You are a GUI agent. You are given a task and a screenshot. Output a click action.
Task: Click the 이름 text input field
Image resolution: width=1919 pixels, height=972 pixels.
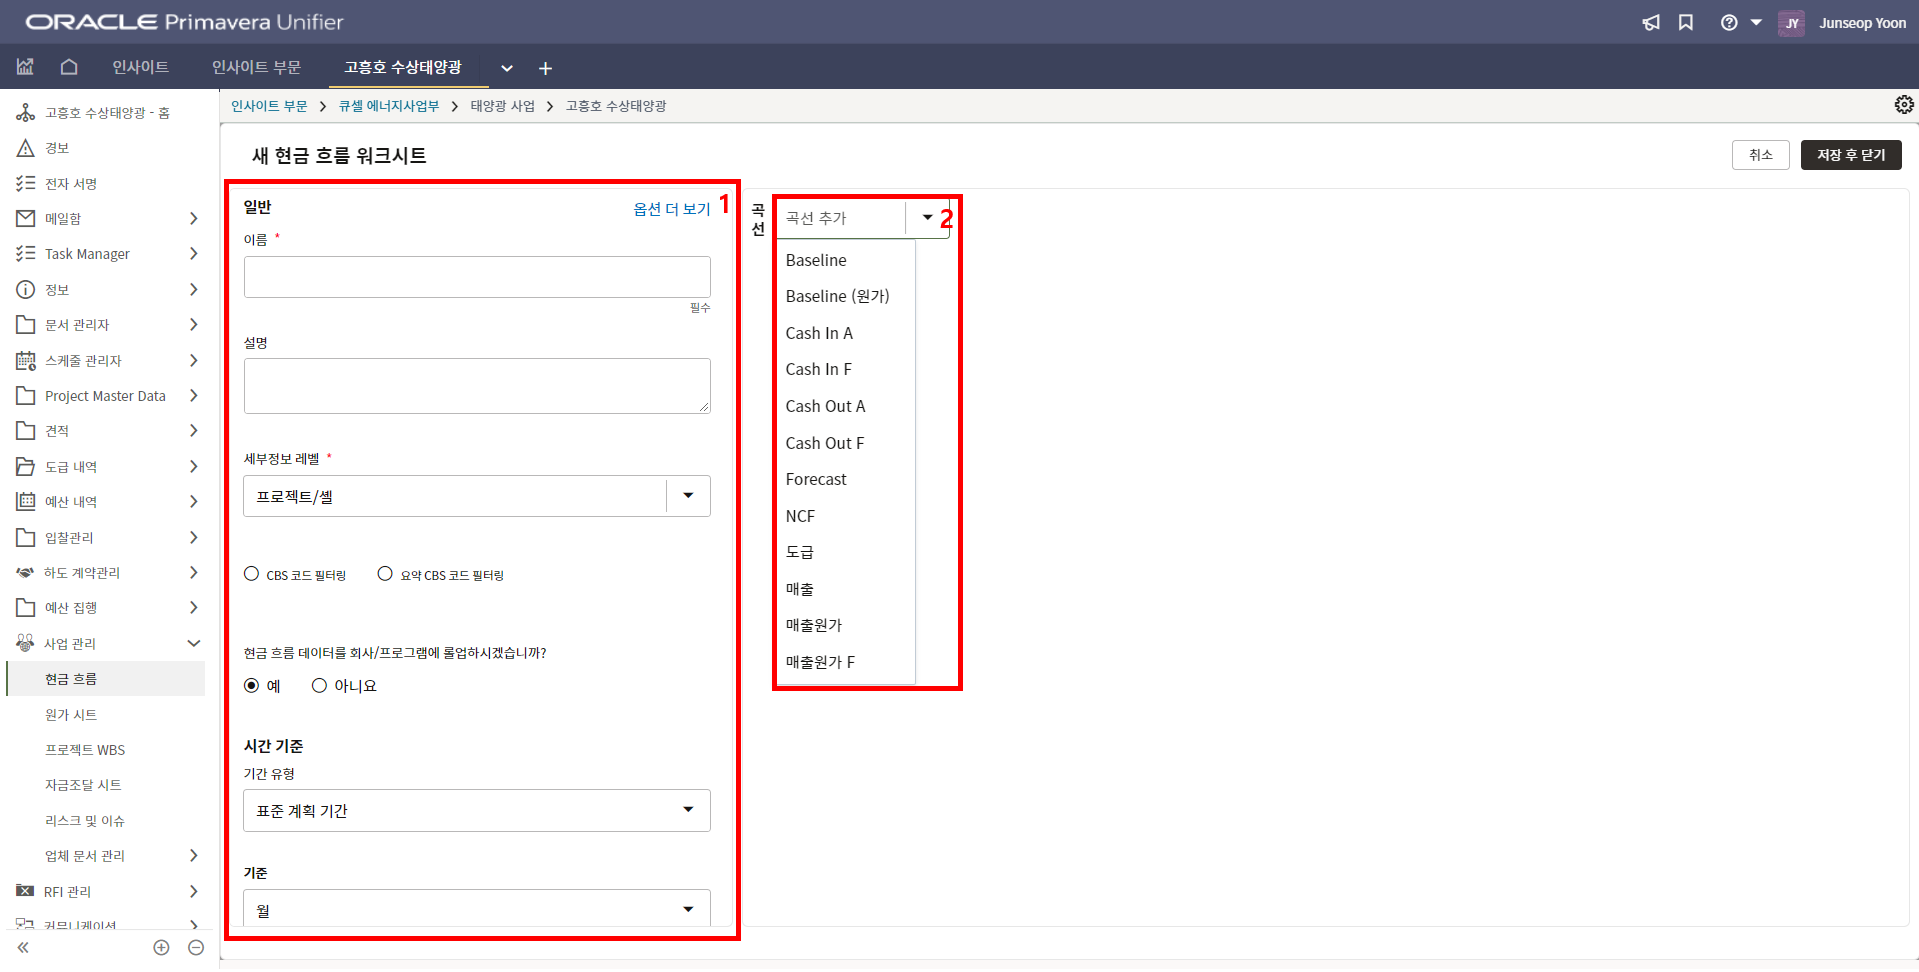pyautogui.click(x=477, y=277)
